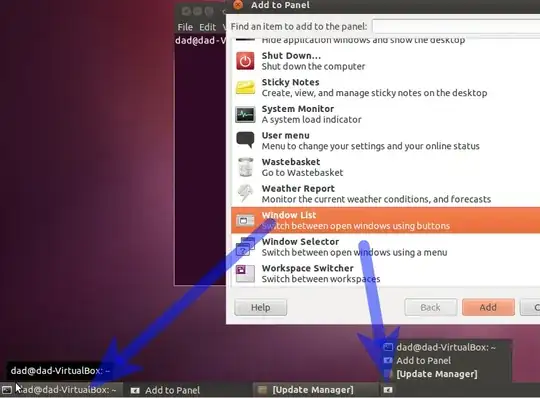Select the Window List icon
This screenshot has width=540, height=398.
click(x=245, y=220)
